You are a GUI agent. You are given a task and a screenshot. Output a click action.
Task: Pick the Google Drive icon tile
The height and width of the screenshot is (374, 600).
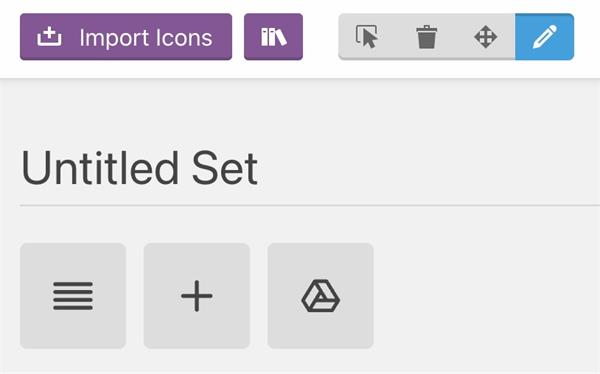[320, 296]
